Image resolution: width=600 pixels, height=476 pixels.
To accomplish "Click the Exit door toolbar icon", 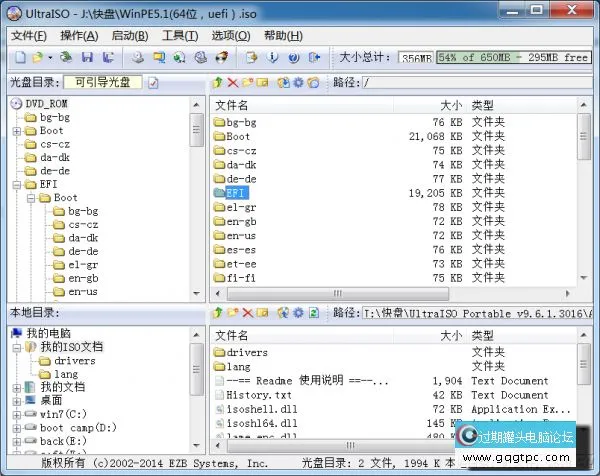I will click(x=314, y=57).
